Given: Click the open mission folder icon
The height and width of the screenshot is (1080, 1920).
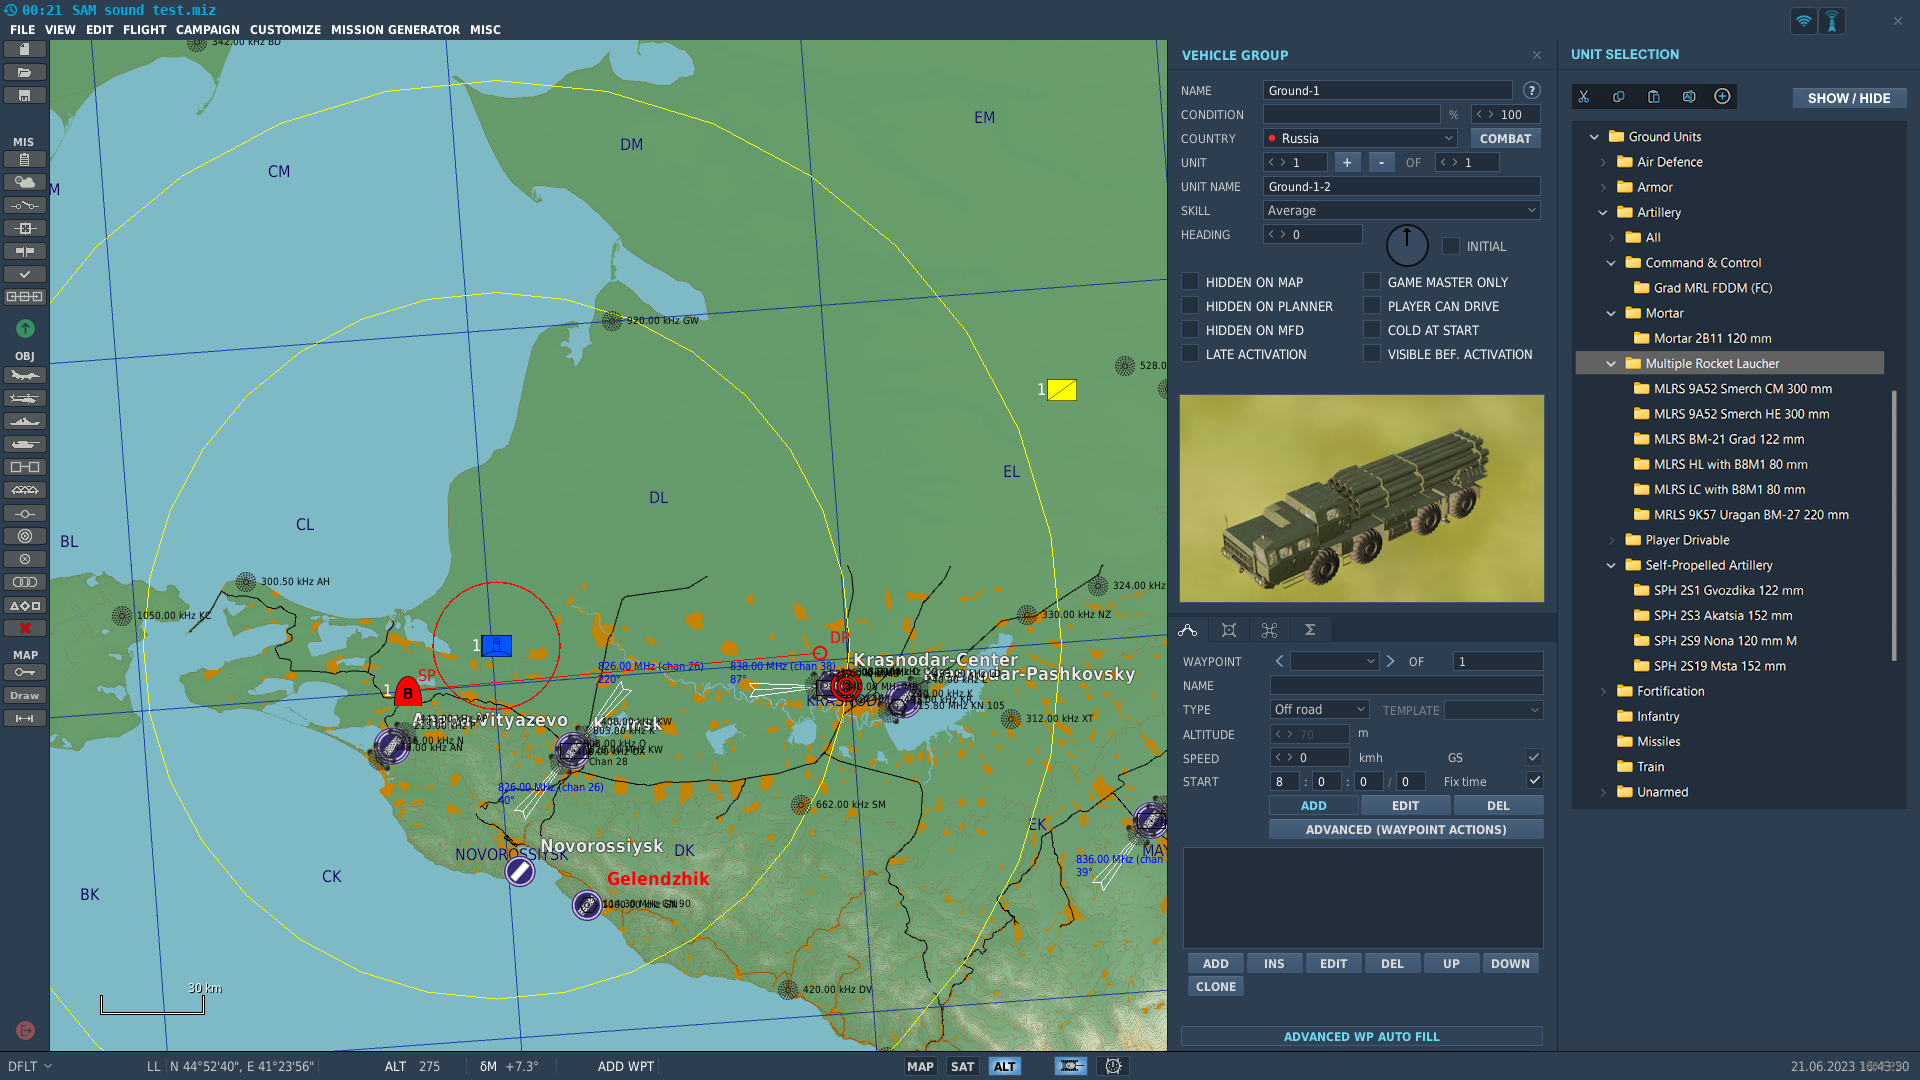Looking at the screenshot, I should click(x=25, y=72).
